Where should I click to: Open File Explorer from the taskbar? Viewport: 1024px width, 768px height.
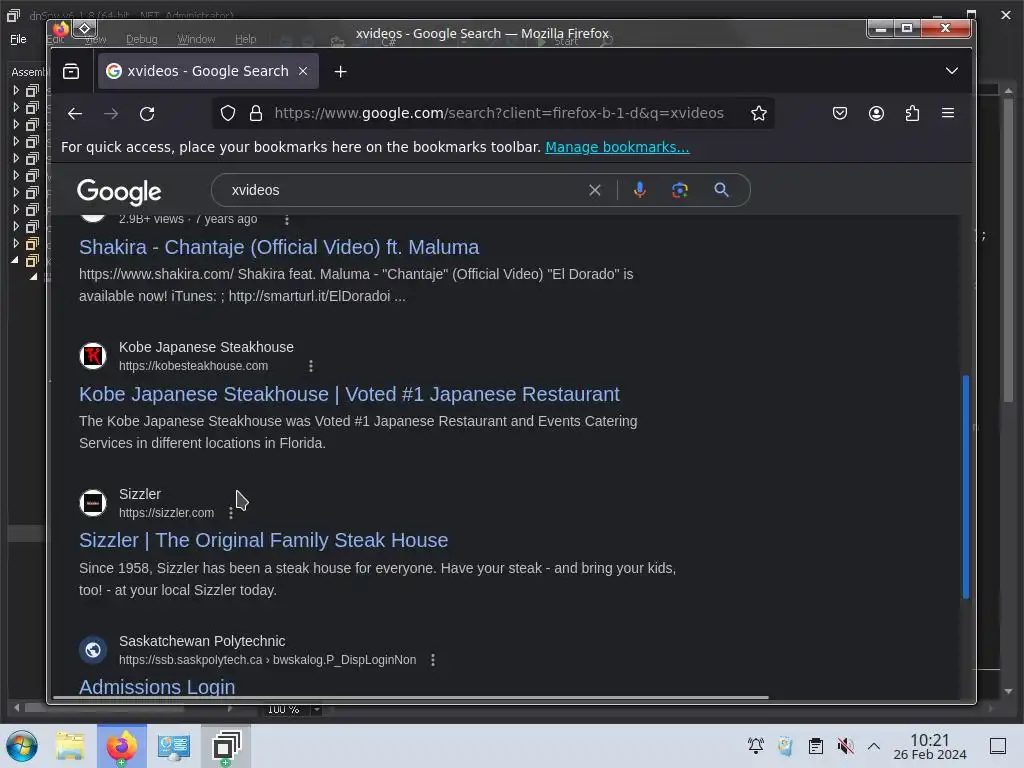click(x=70, y=746)
